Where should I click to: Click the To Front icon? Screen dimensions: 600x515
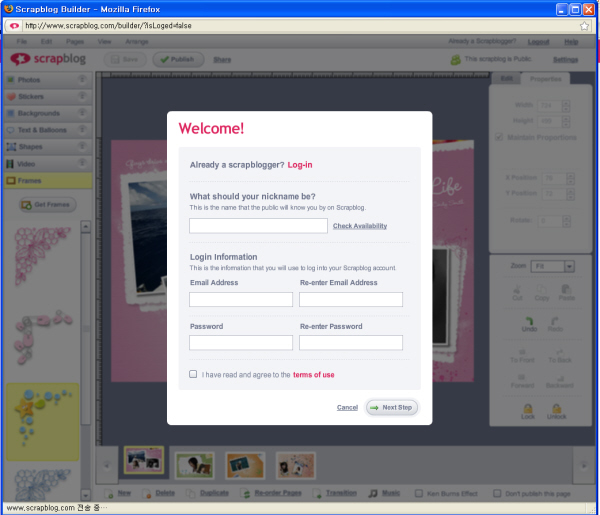tap(522, 356)
